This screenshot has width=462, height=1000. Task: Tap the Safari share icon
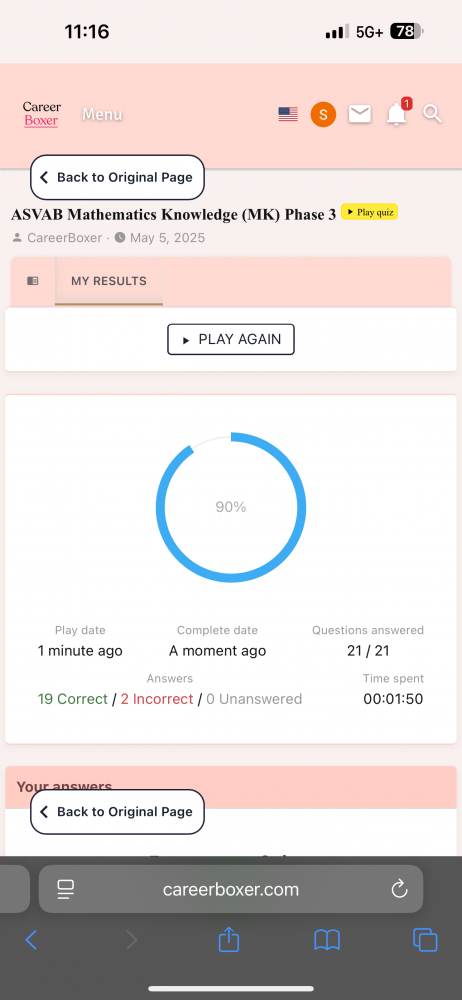pyautogui.click(x=228, y=939)
